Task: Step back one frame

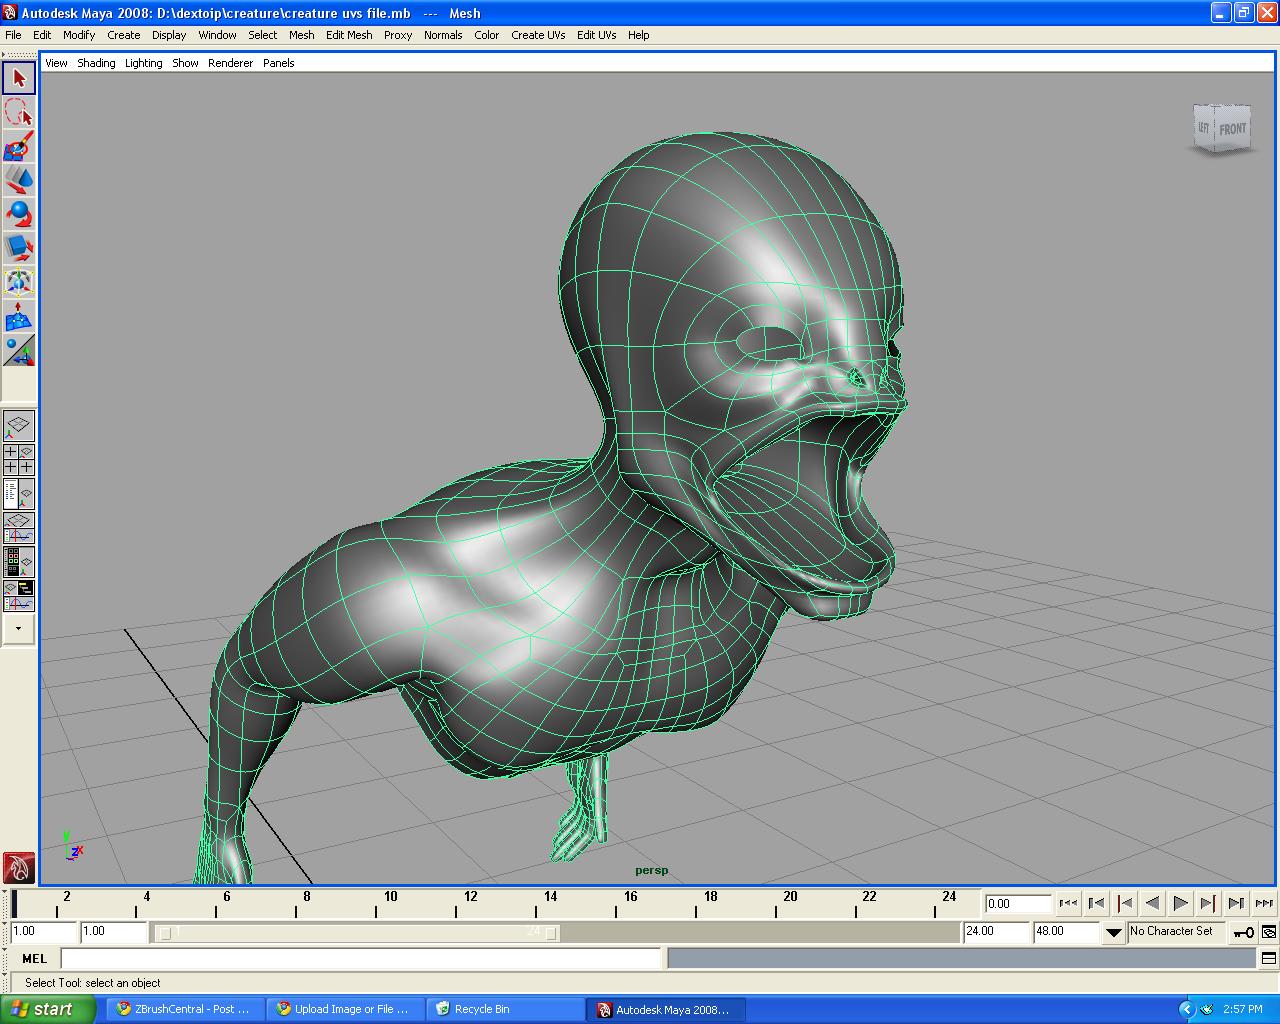Action: click(1096, 903)
